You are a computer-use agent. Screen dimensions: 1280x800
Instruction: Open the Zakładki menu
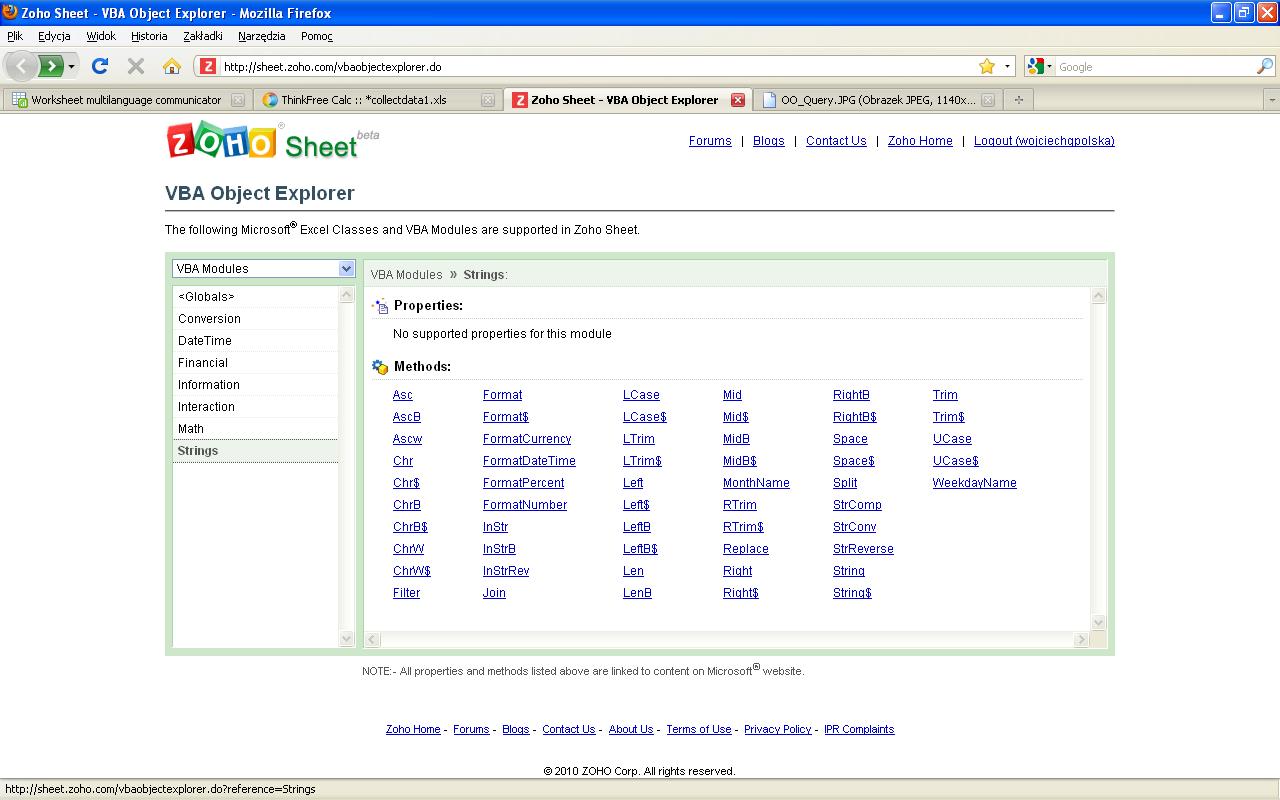point(203,36)
